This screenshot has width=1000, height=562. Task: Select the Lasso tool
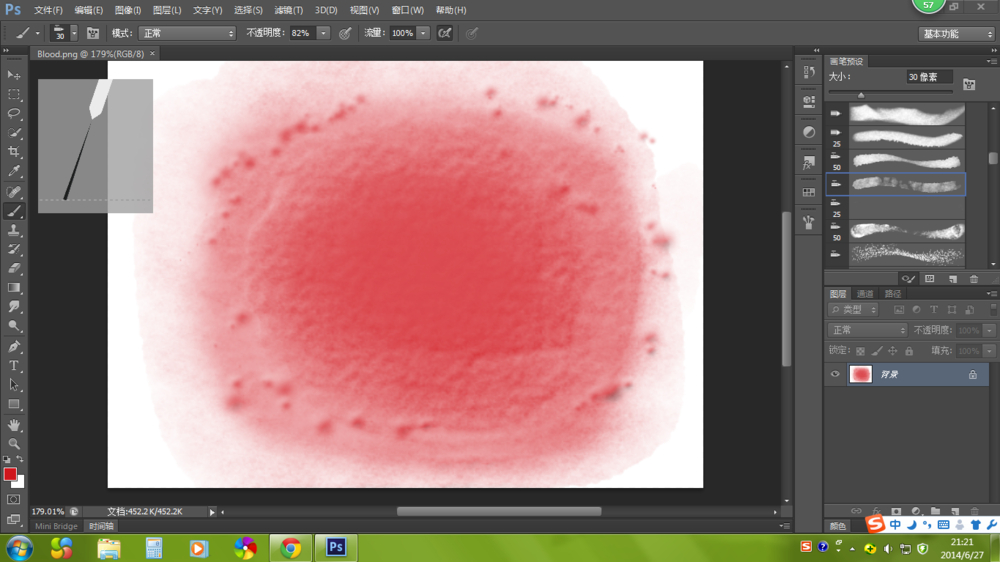[14, 114]
